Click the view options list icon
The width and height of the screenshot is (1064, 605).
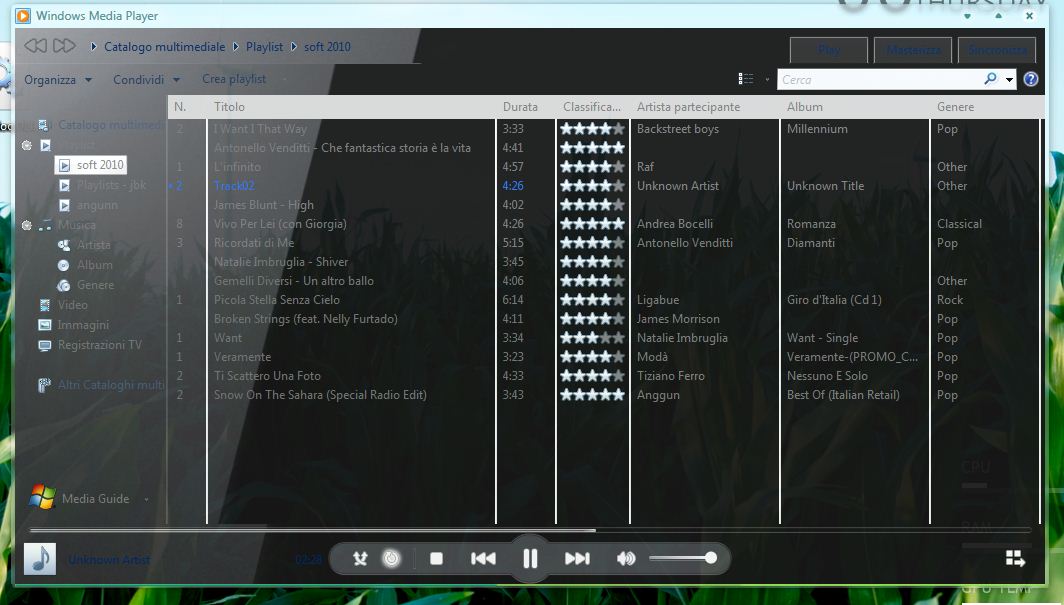click(746, 79)
